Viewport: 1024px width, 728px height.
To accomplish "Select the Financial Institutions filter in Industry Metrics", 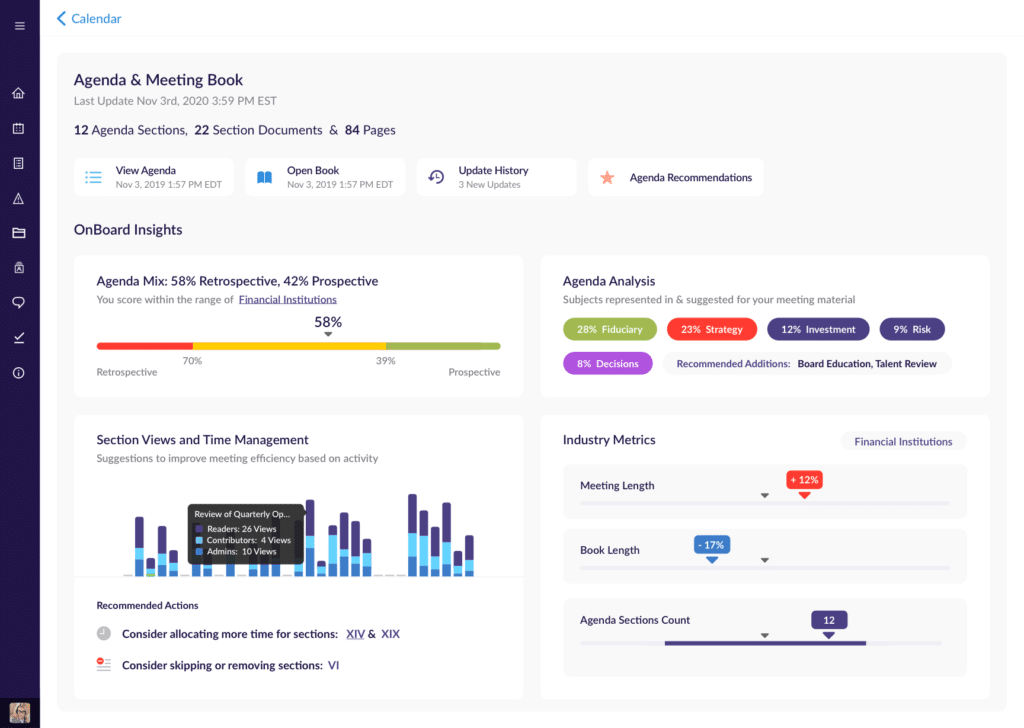I will [x=903, y=440].
